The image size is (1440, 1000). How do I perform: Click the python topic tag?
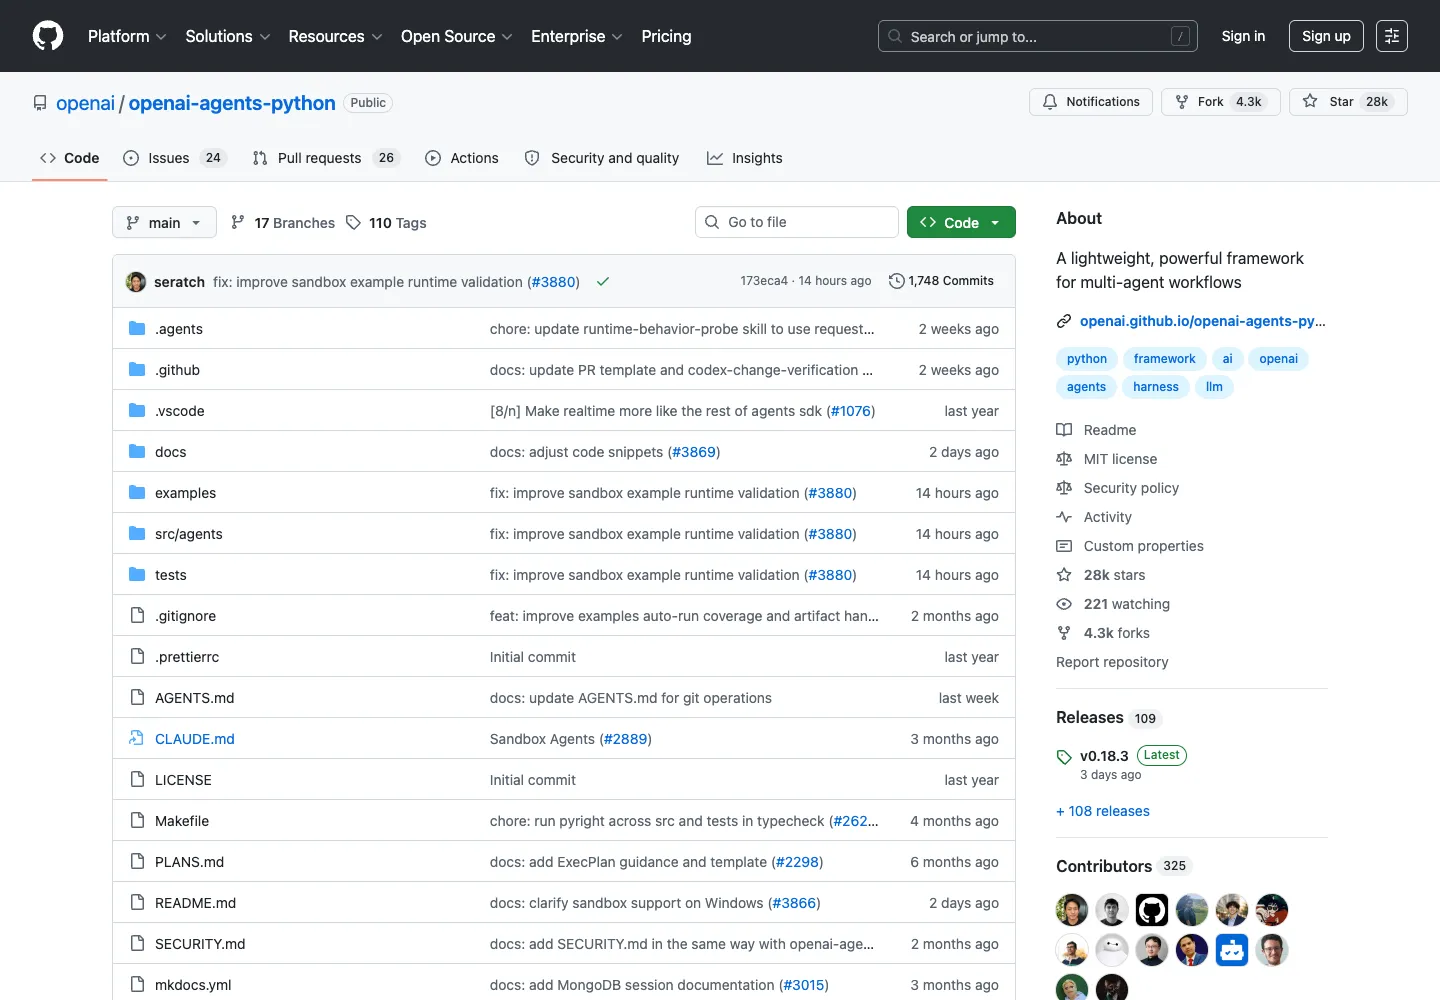pos(1086,359)
